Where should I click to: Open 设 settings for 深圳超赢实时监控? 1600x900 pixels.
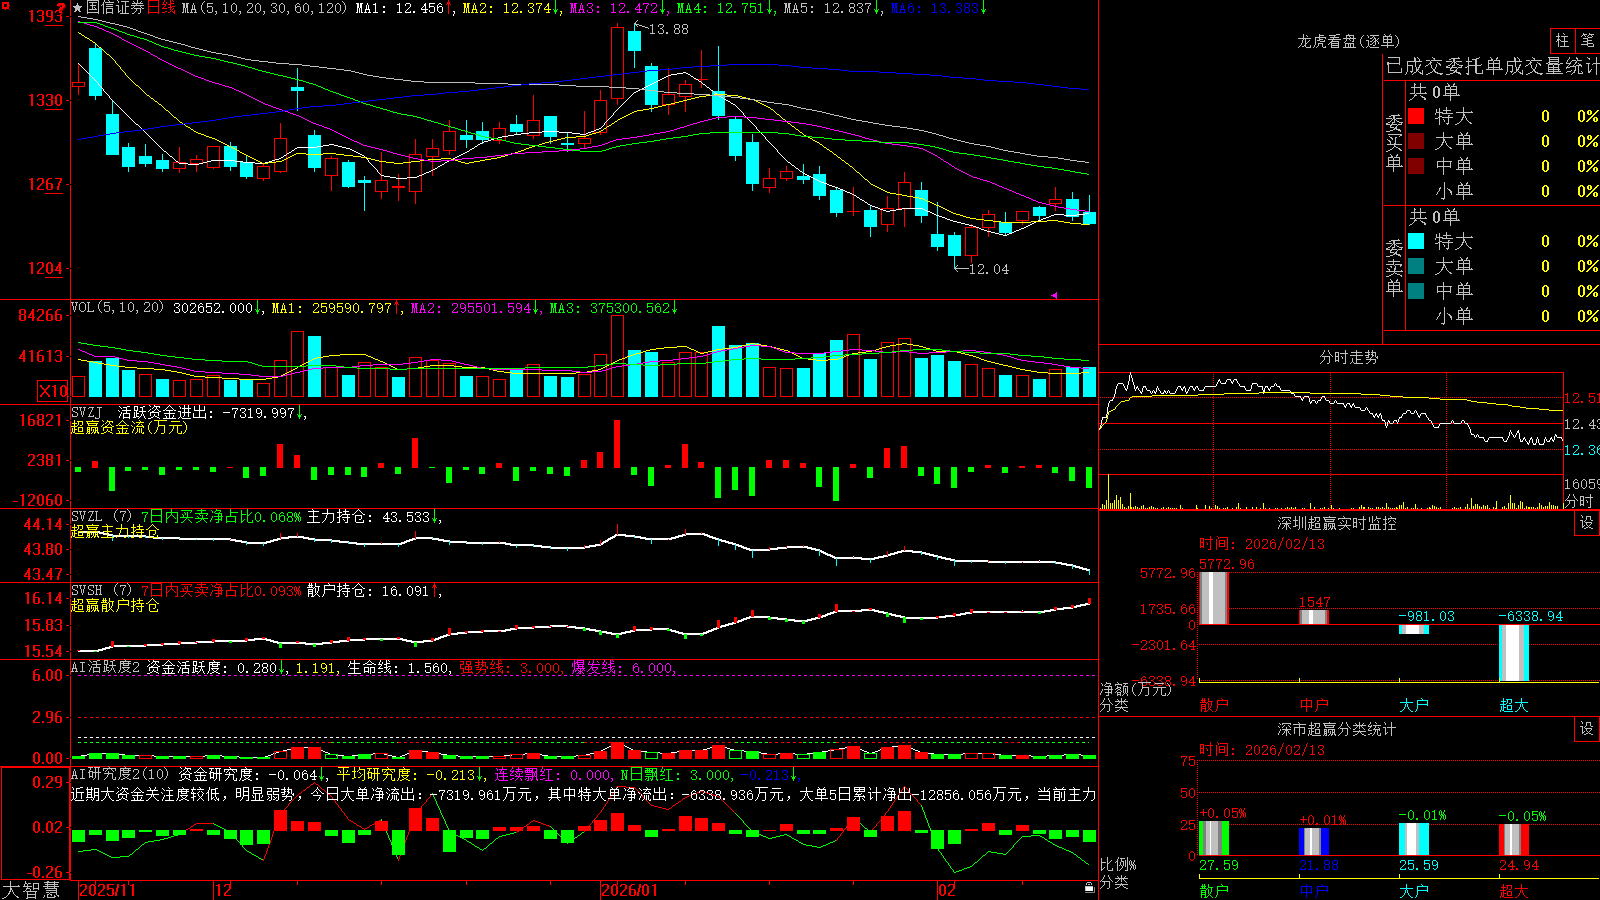coord(1587,523)
